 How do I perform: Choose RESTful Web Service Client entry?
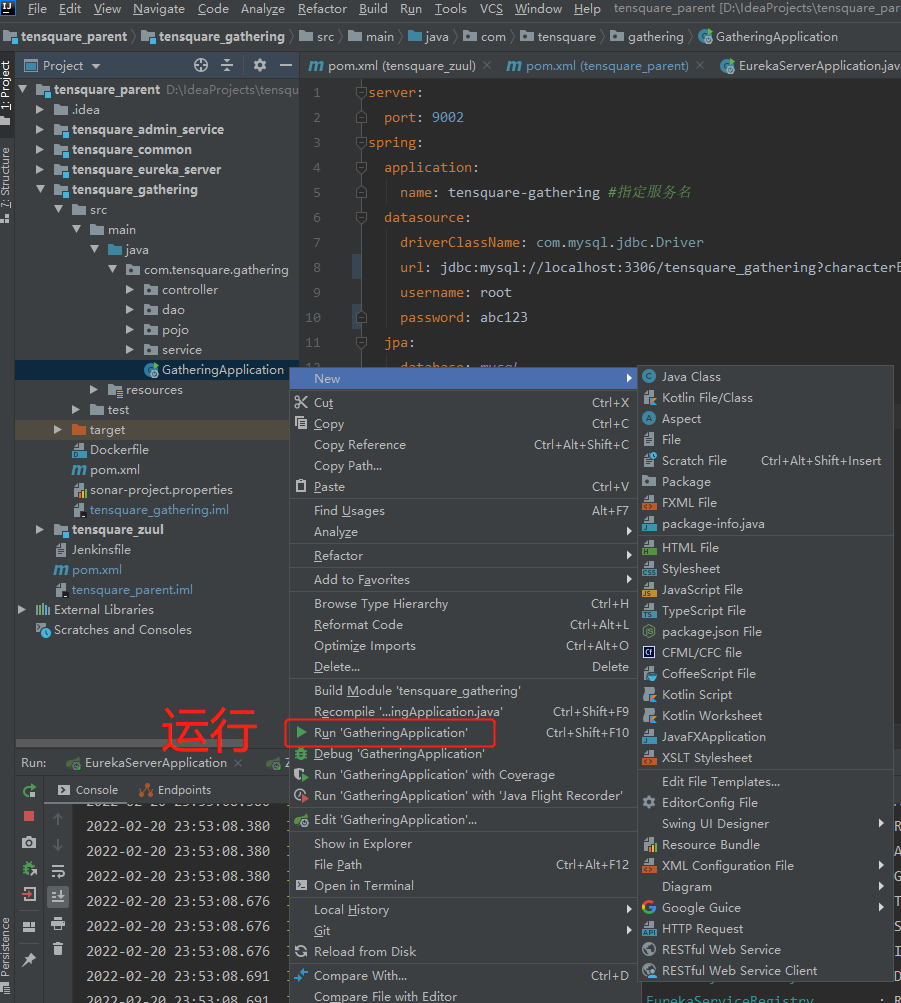point(765,970)
